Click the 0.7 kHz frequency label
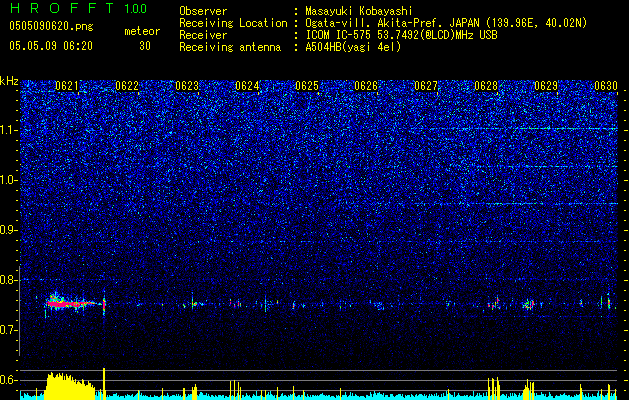629x400 pixels. tap(9, 330)
